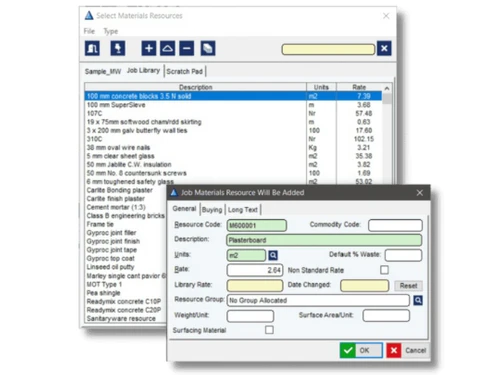
Task: Click the magnifier beside Resource Group field
Action: pyautogui.click(x=418, y=300)
